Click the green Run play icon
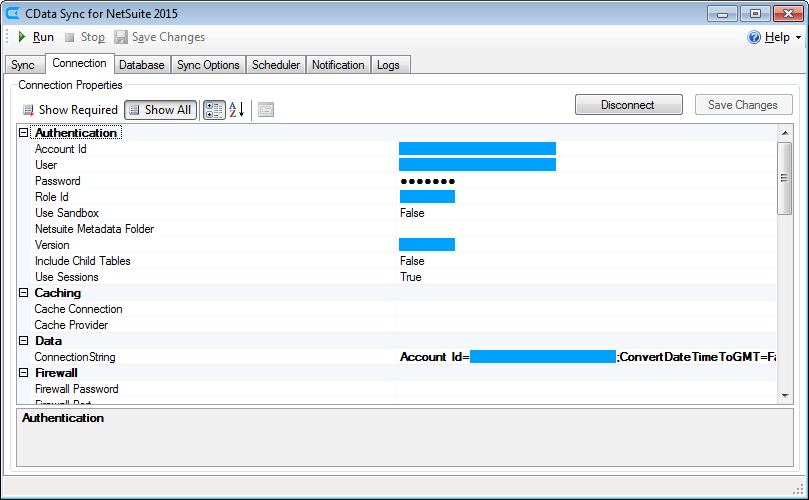809x500 pixels. [22, 37]
